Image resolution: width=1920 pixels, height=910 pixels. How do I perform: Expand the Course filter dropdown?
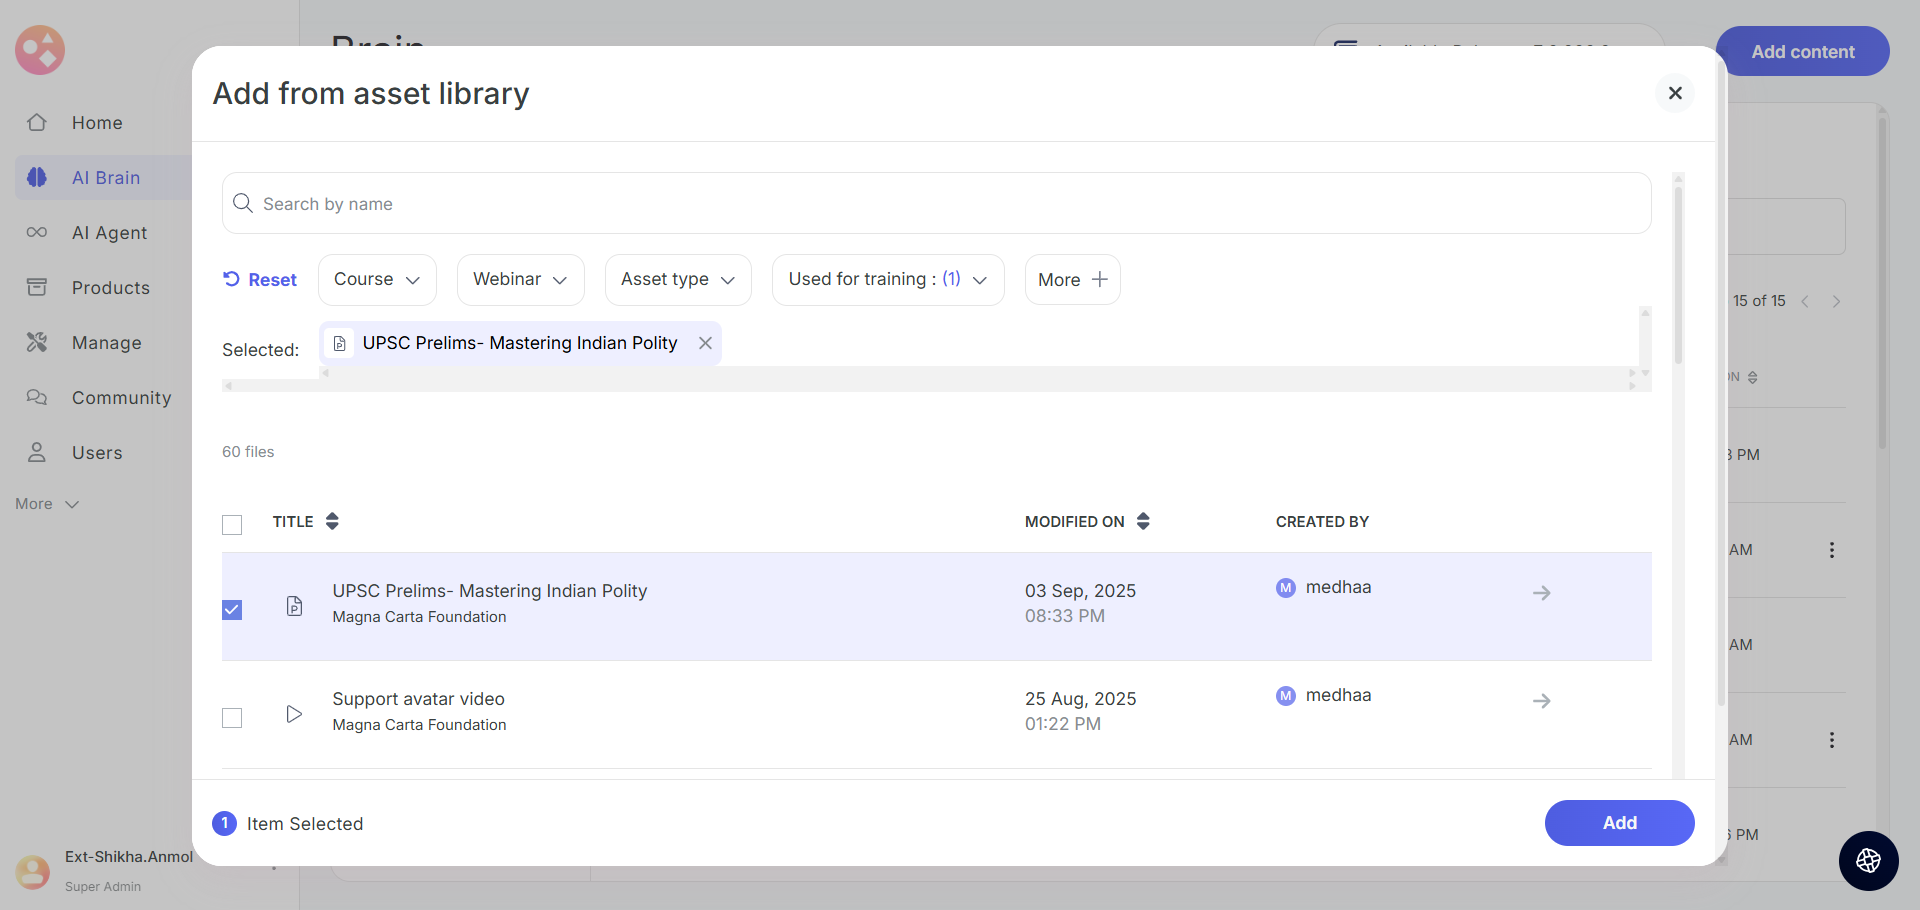point(377,280)
